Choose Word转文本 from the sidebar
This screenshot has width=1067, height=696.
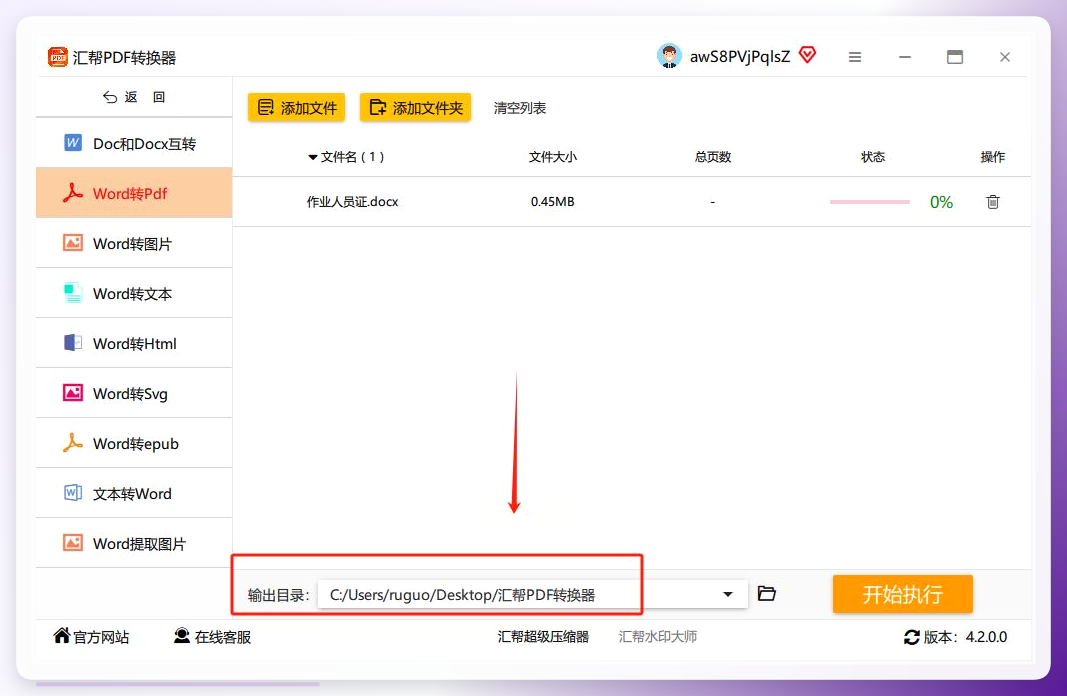pyautogui.click(x=134, y=293)
